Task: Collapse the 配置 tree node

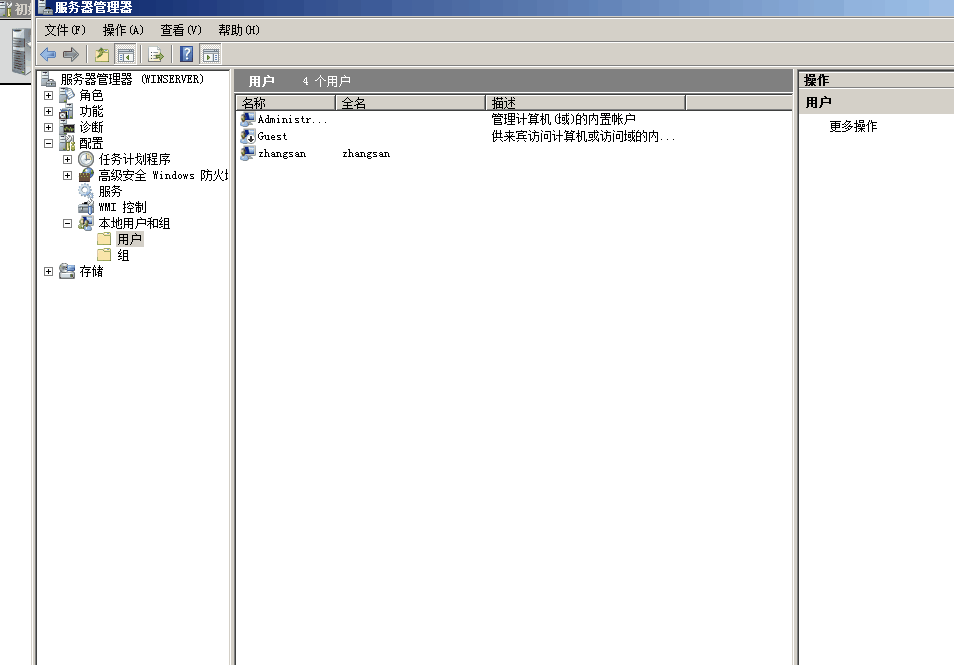Action: [x=49, y=144]
